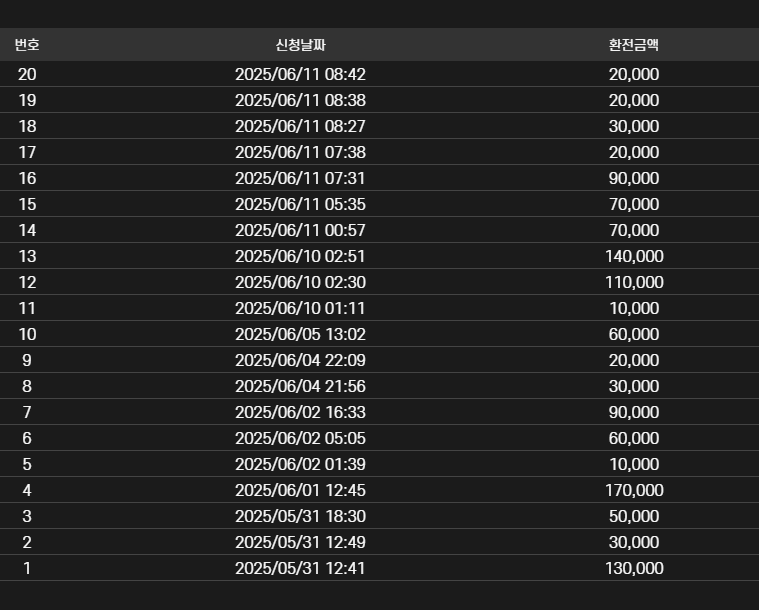Click the 130,000 amount in row 1

pos(634,568)
